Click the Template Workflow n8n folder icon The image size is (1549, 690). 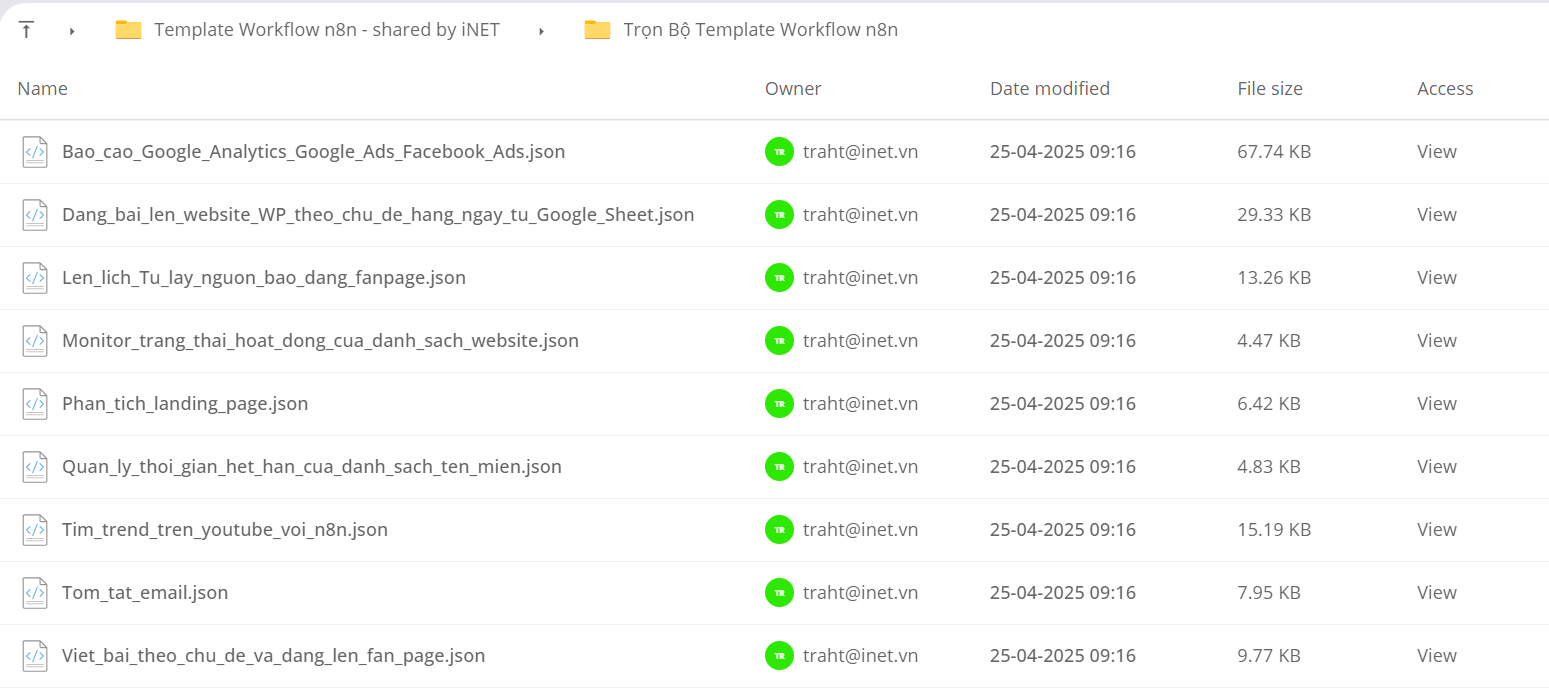pos(128,30)
